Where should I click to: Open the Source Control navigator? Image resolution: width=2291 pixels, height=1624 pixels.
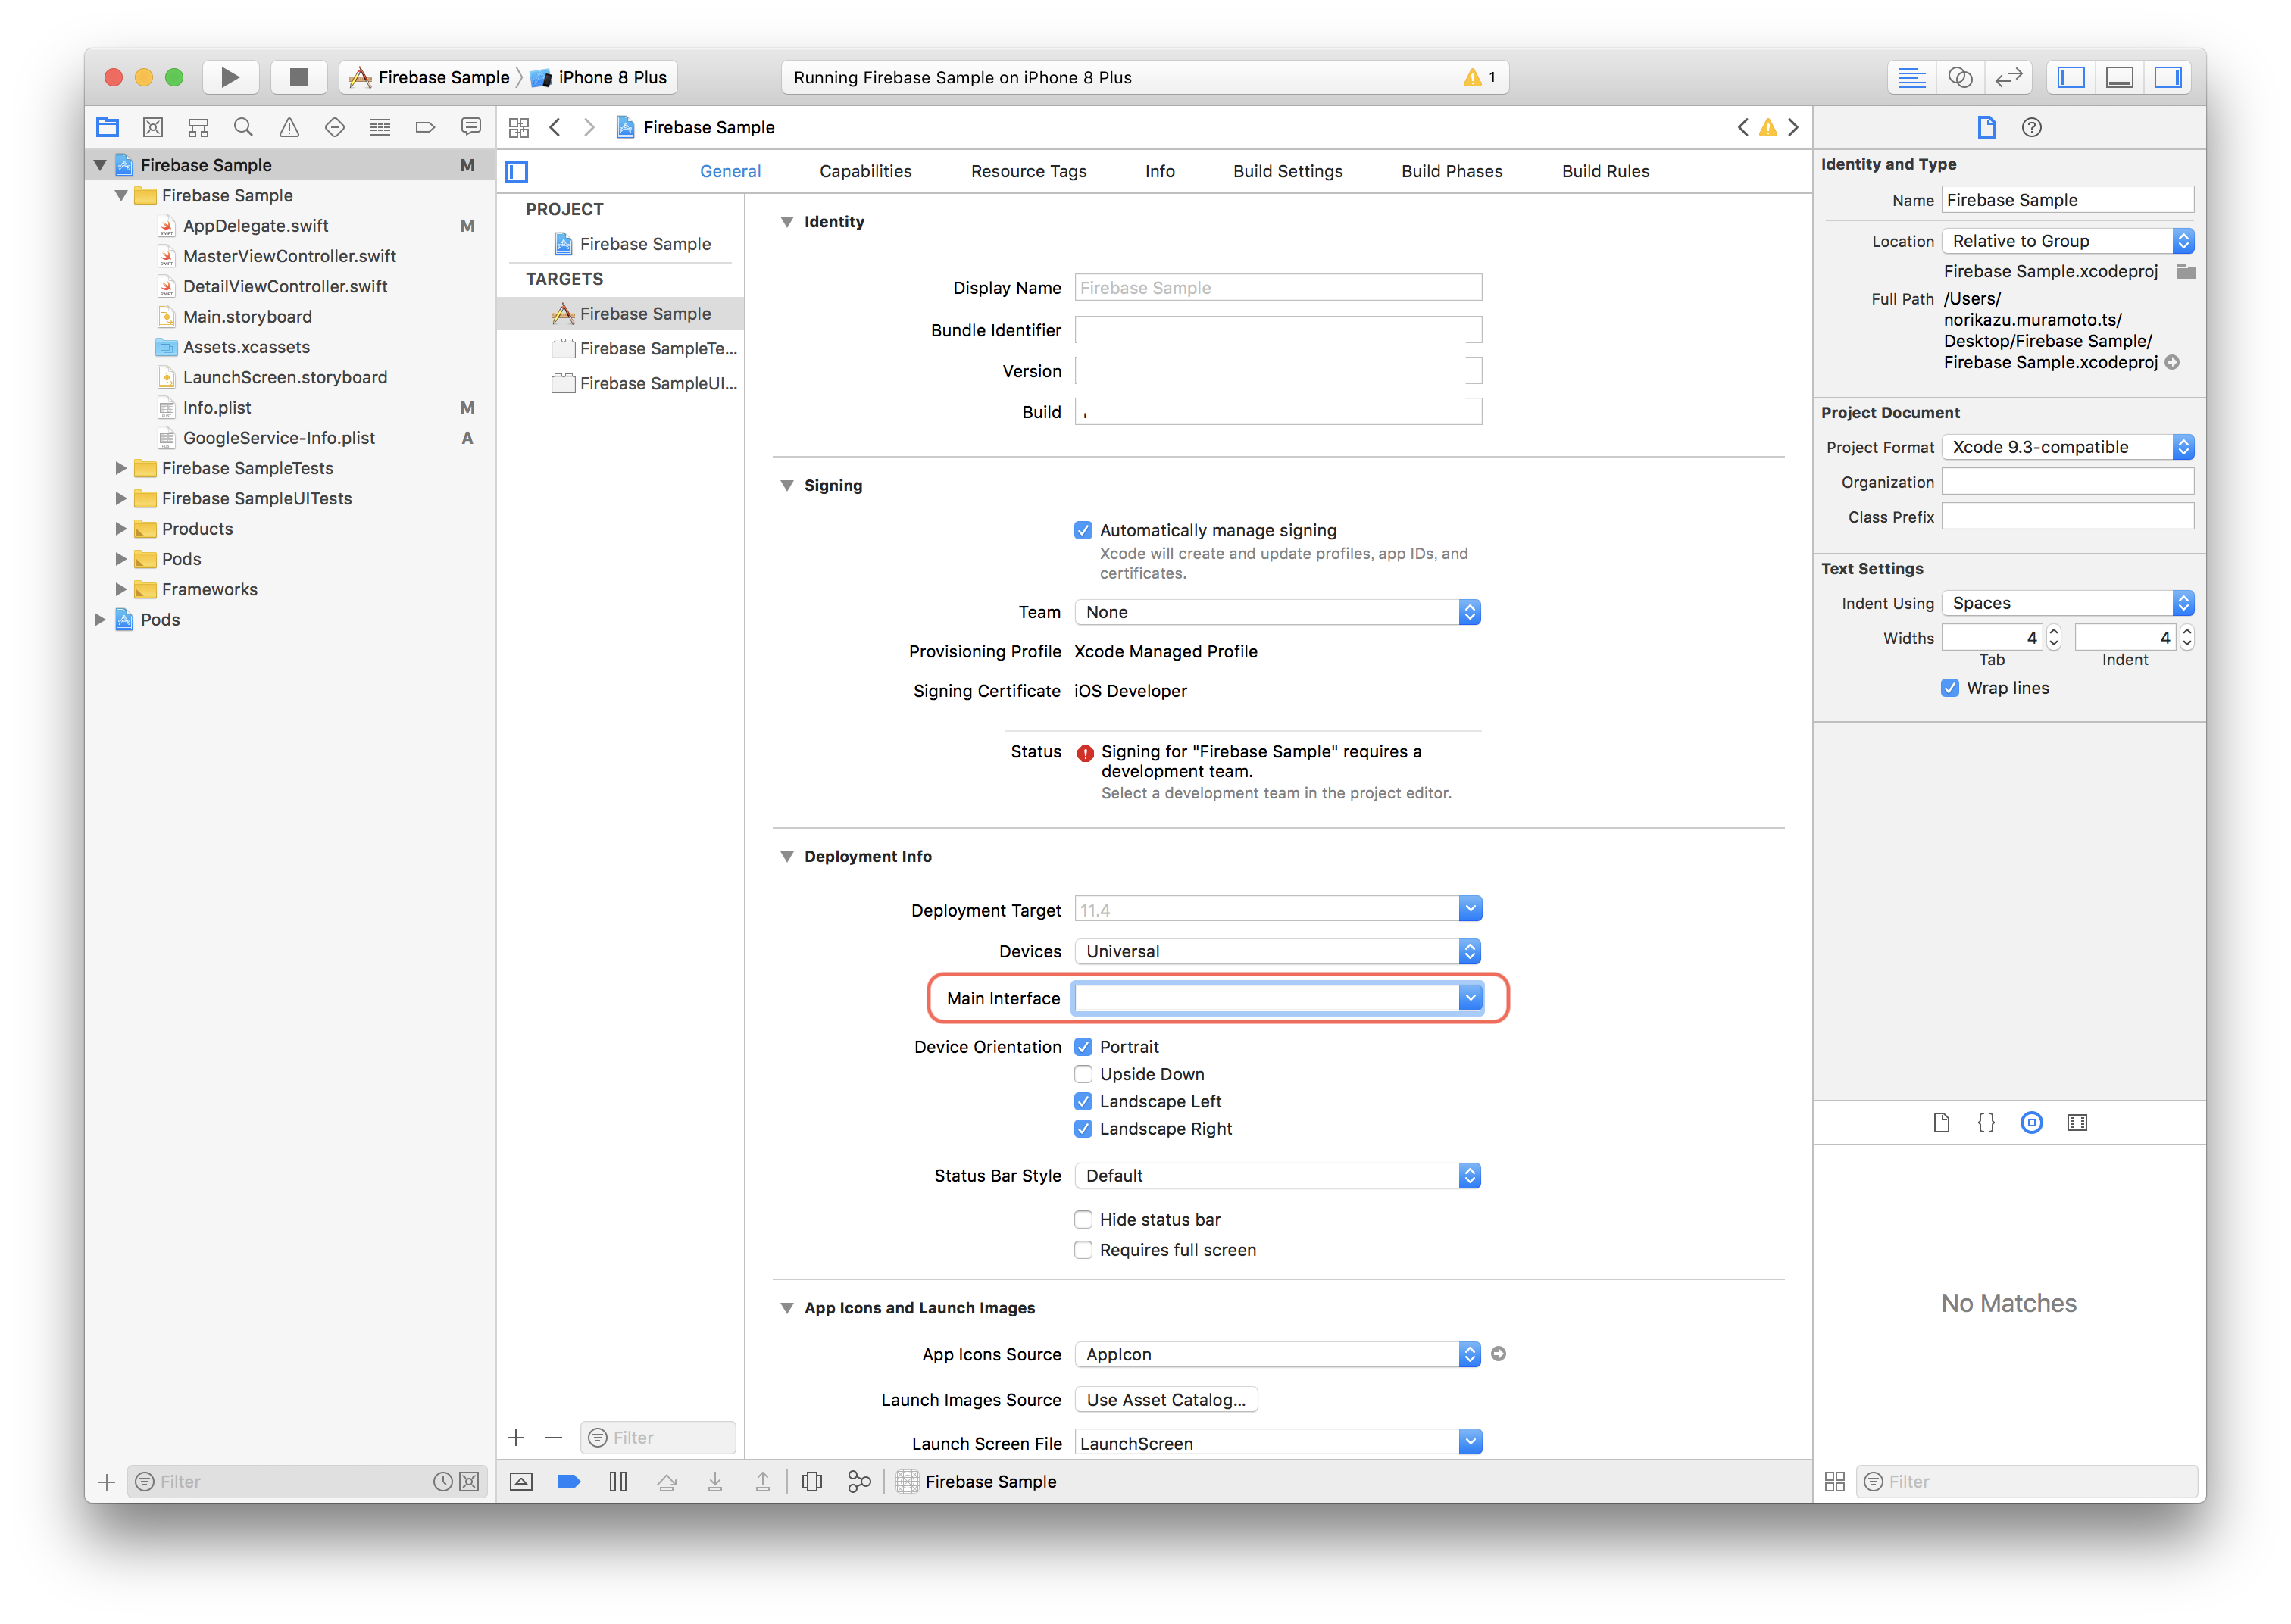pos(152,127)
